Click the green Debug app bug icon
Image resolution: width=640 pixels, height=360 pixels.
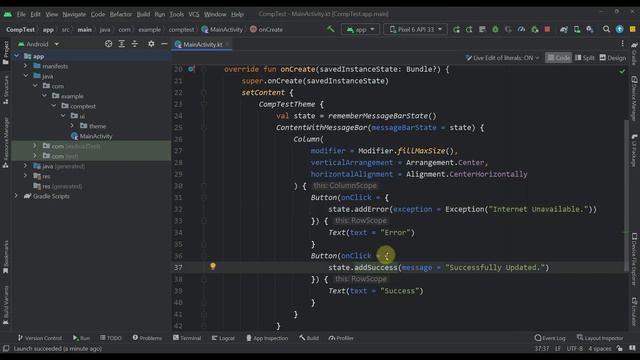click(495, 29)
